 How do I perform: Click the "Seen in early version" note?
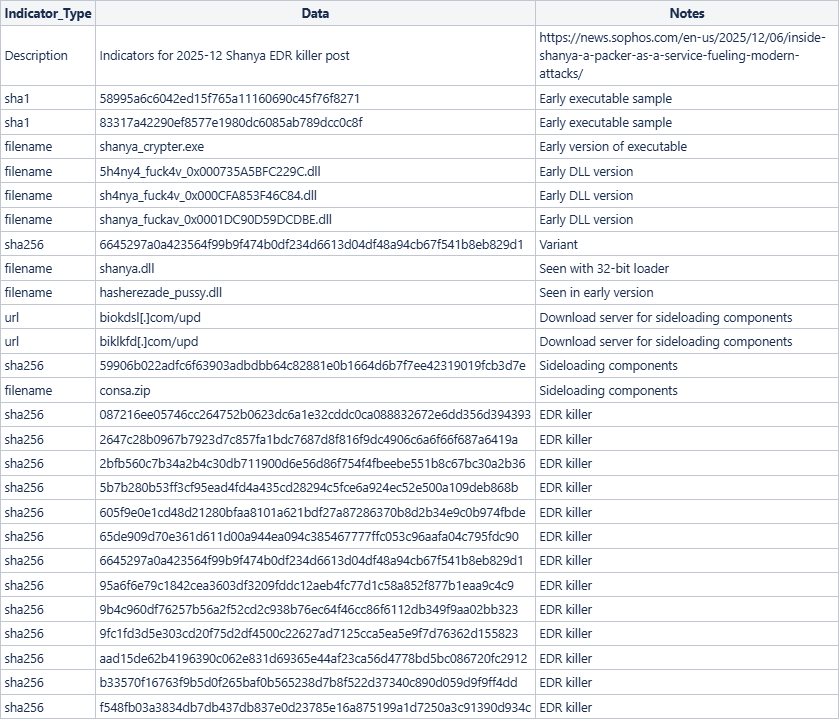tap(596, 293)
